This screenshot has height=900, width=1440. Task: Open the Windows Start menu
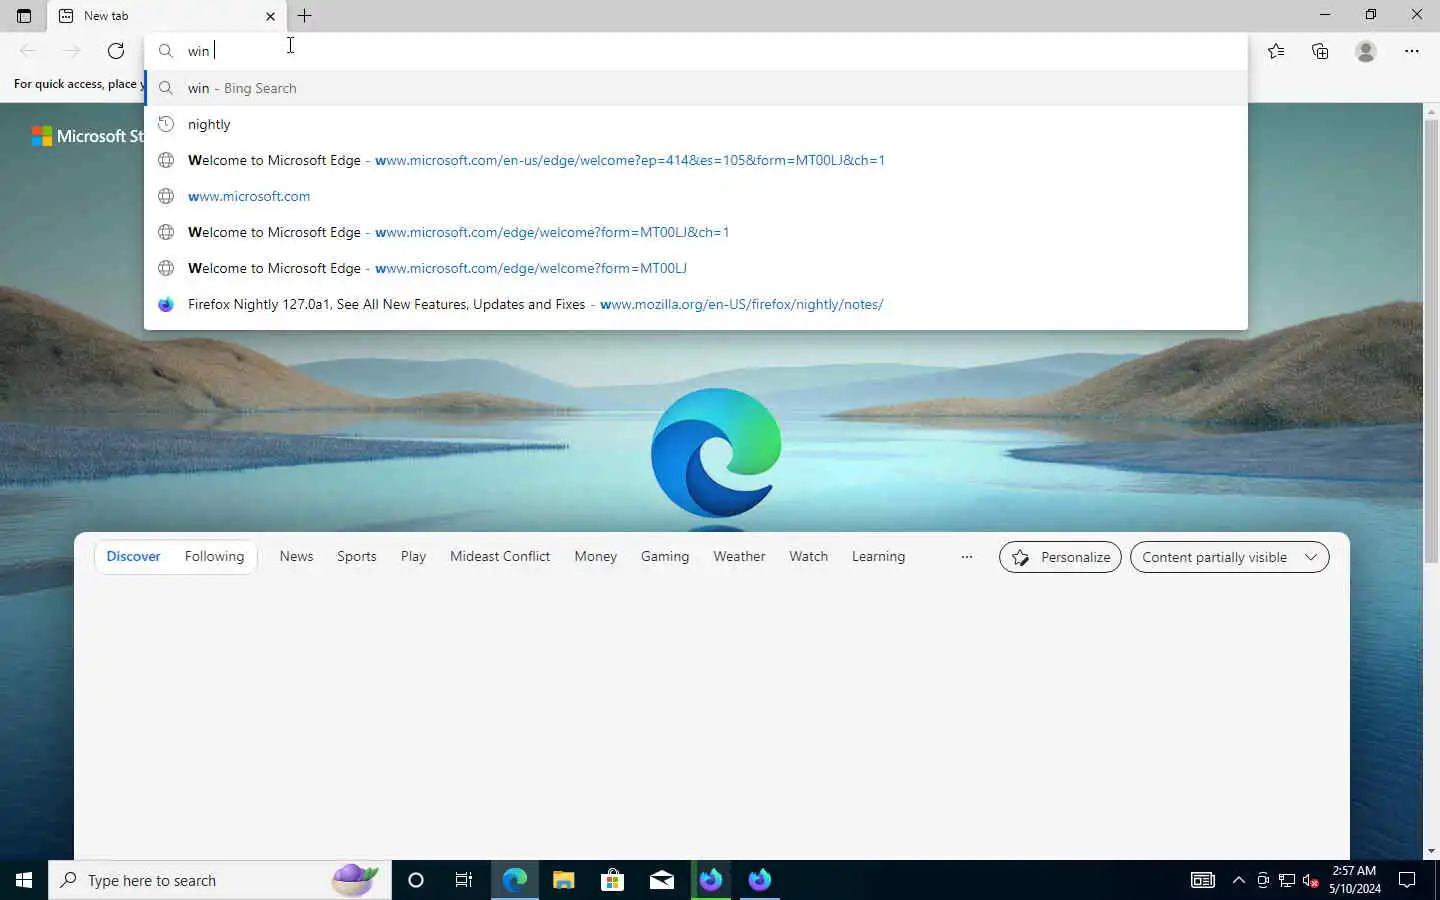pyautogui.click(x=24, y=880)
